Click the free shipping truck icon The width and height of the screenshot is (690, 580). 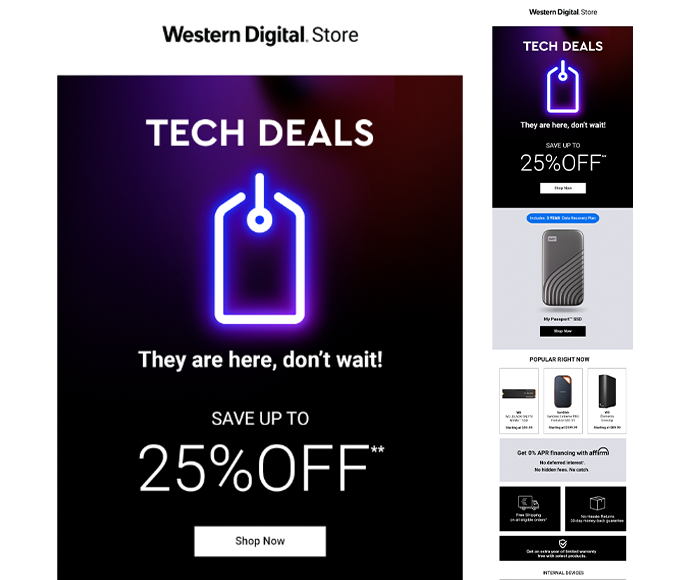(529, 503)
